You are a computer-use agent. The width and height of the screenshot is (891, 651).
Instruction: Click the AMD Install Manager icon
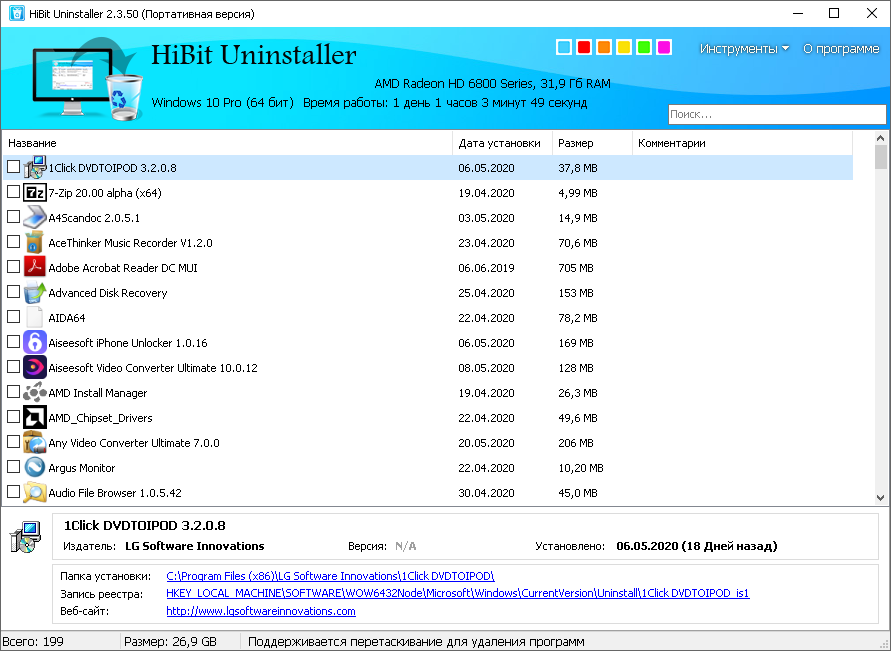pos(35,392)
